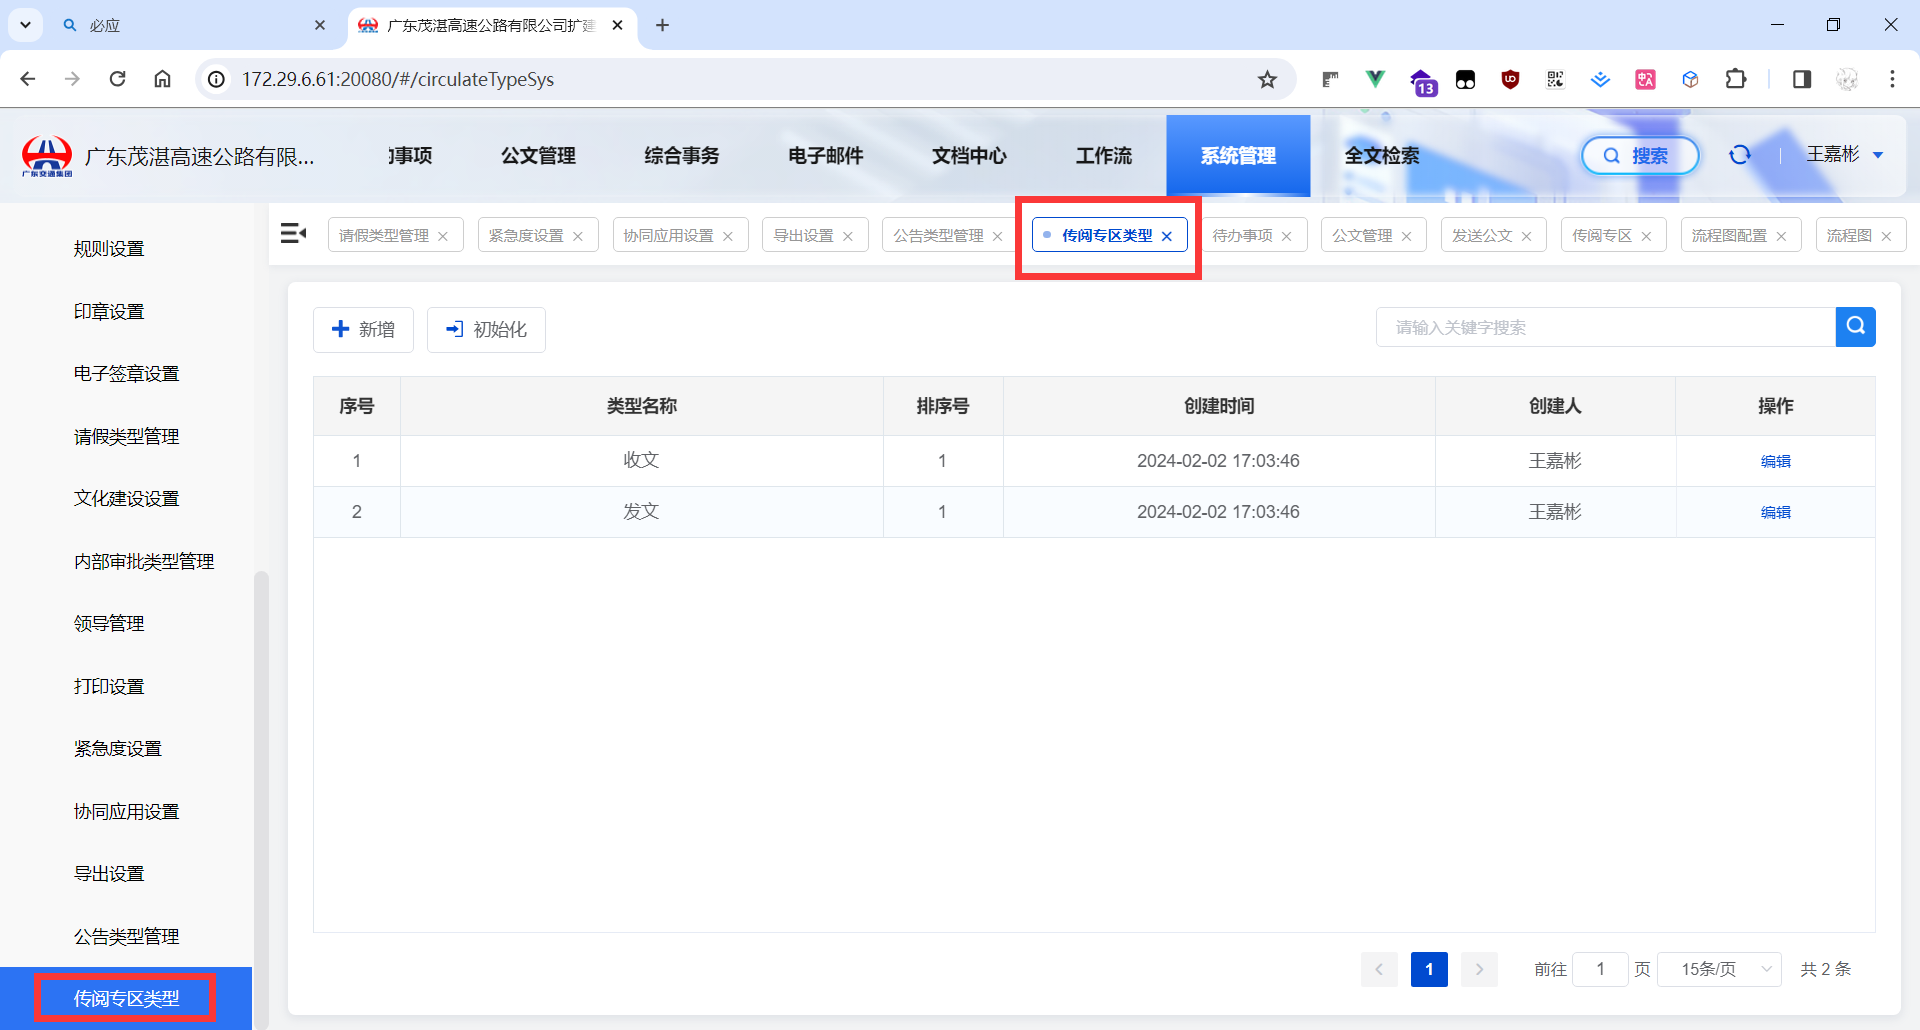Viewport: 1920px width, 1030px height.
Task: Click the next page arrow
Action: (1479, 969)
